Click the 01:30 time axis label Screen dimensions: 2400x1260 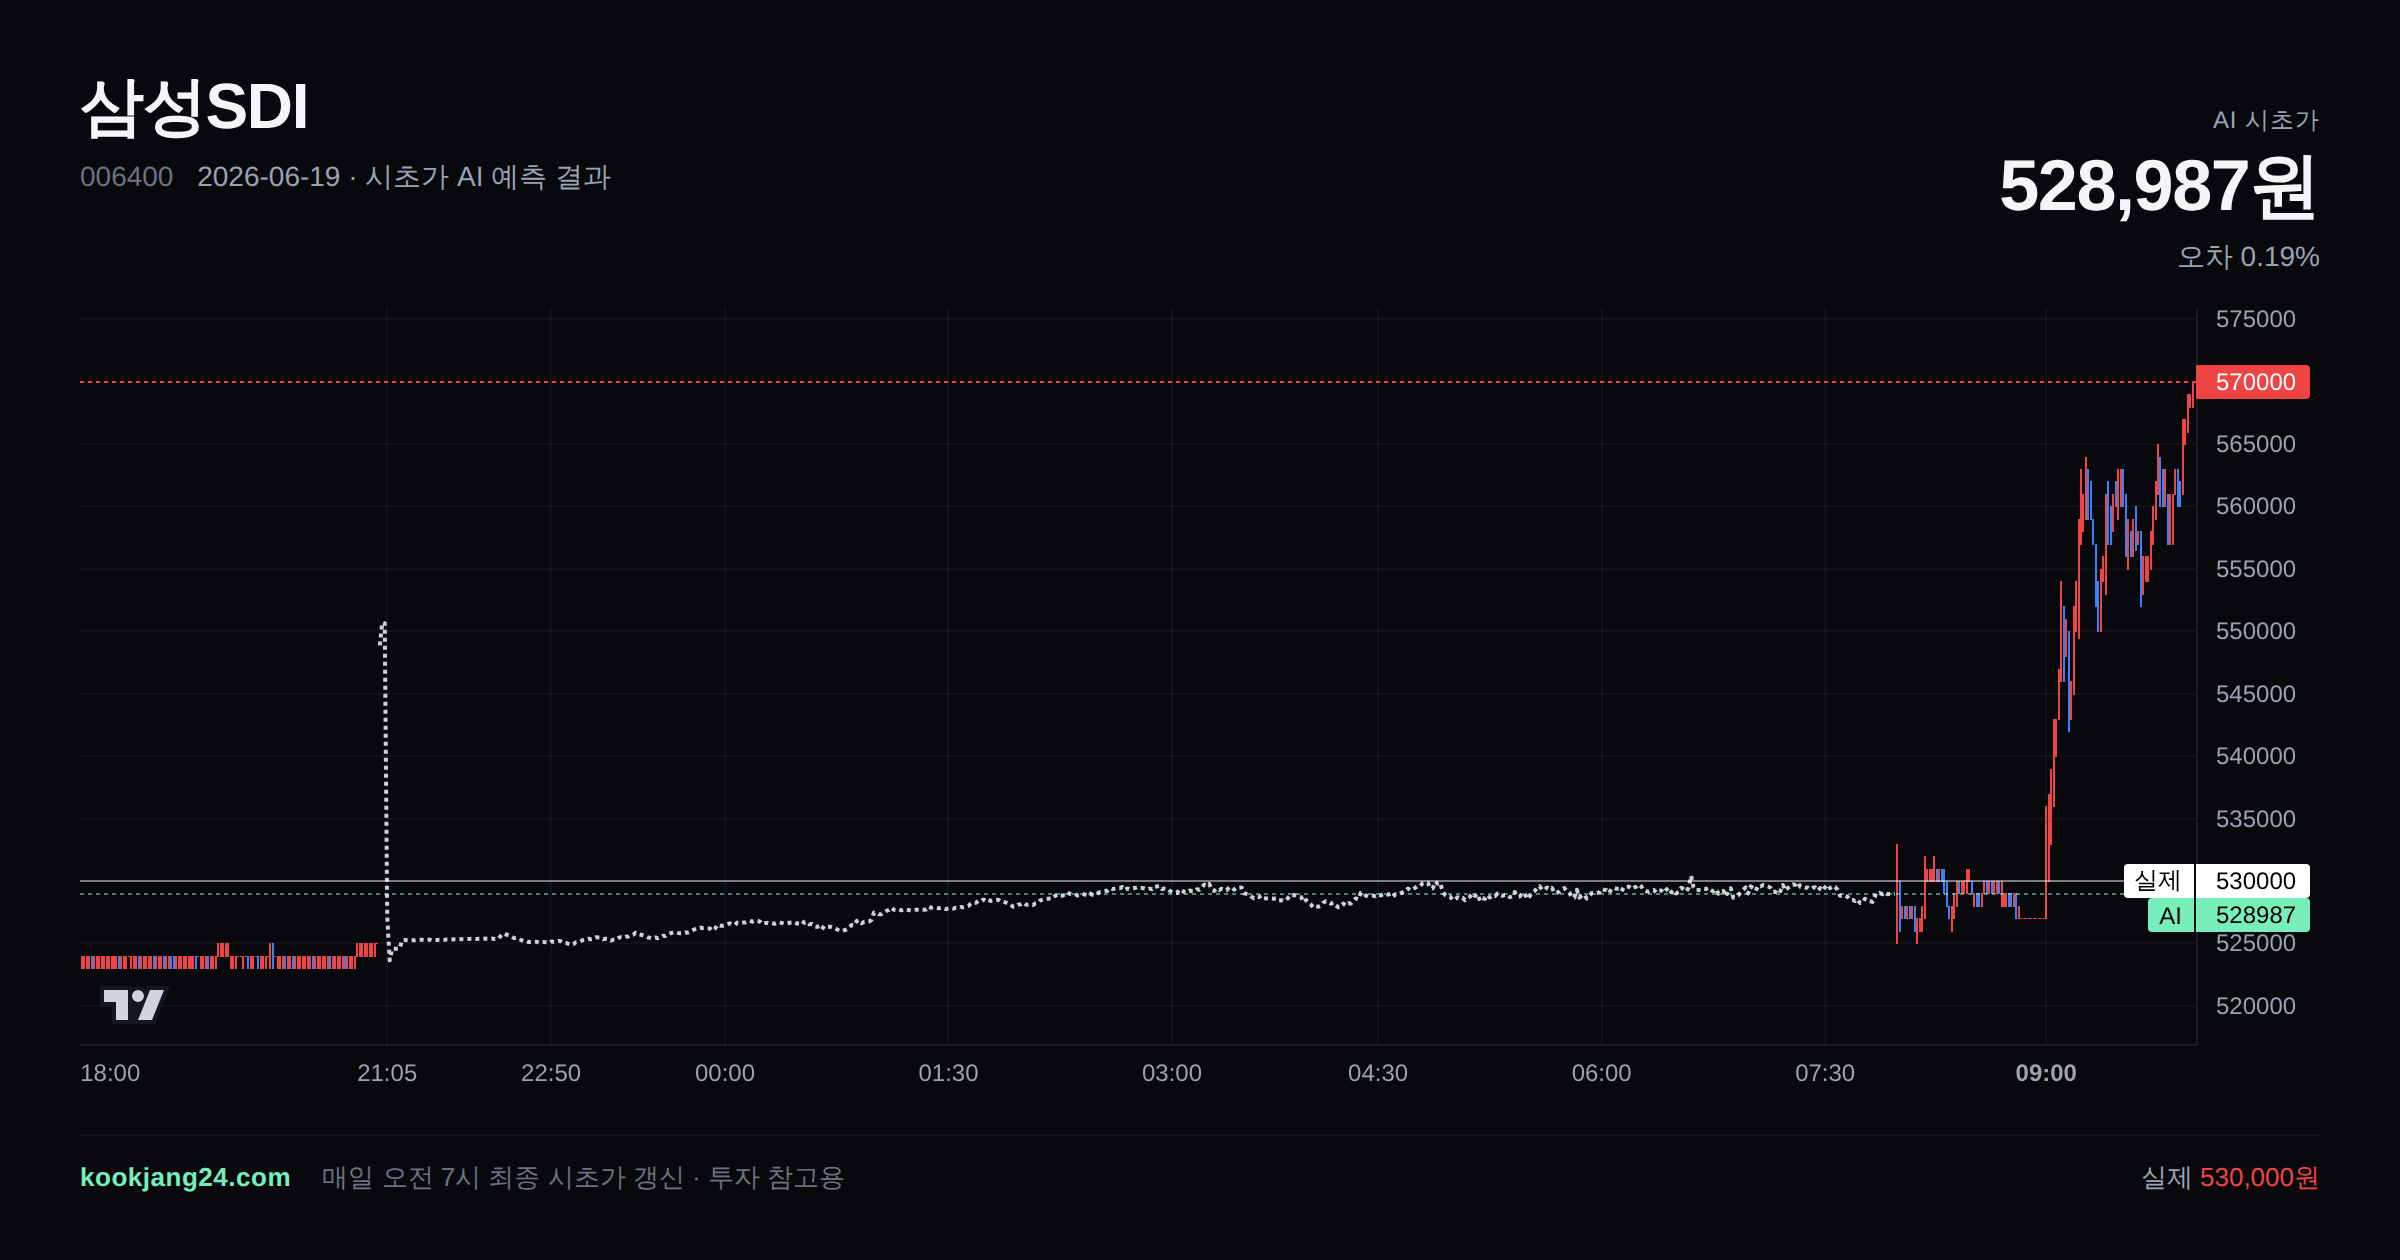pos(948,1073)
